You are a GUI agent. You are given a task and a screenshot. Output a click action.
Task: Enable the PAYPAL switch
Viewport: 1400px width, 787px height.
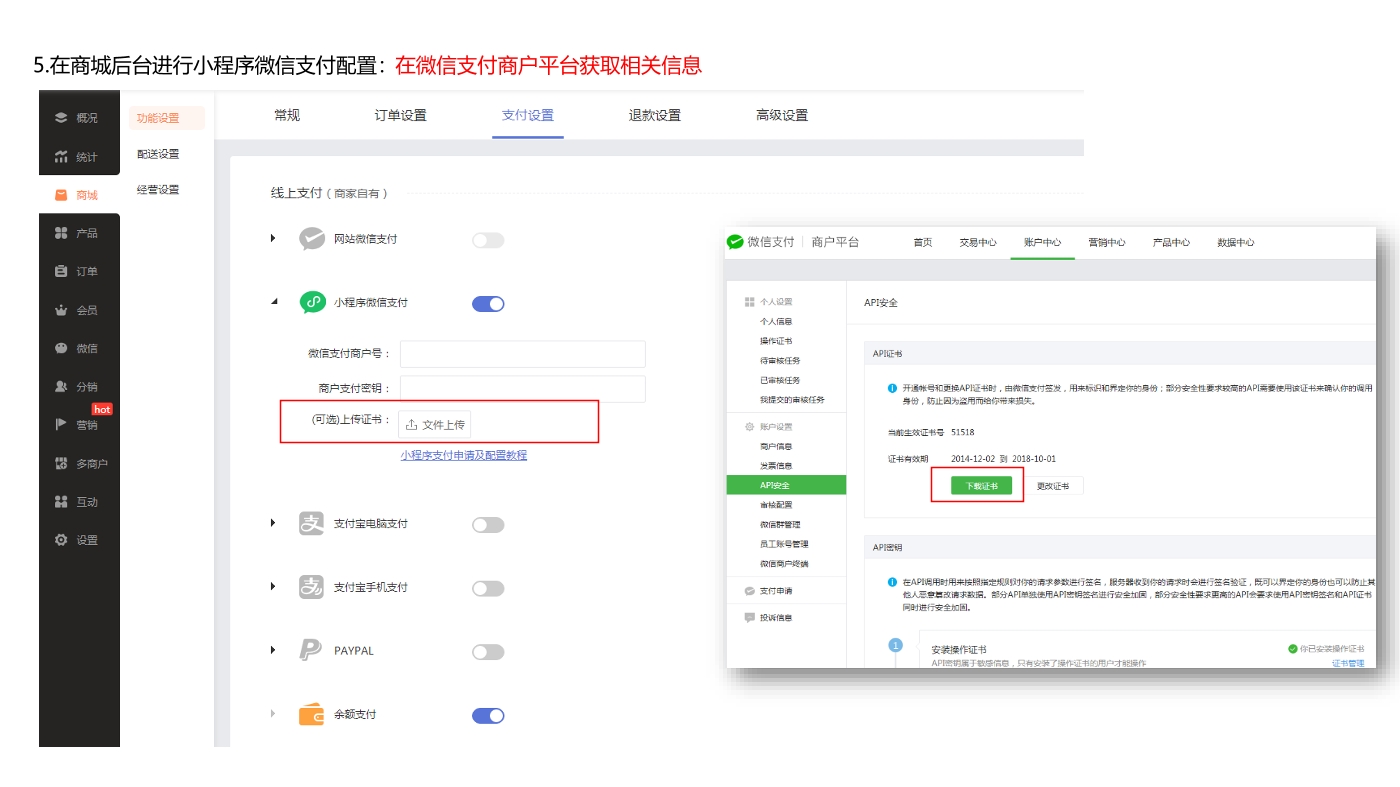point(488,652)
